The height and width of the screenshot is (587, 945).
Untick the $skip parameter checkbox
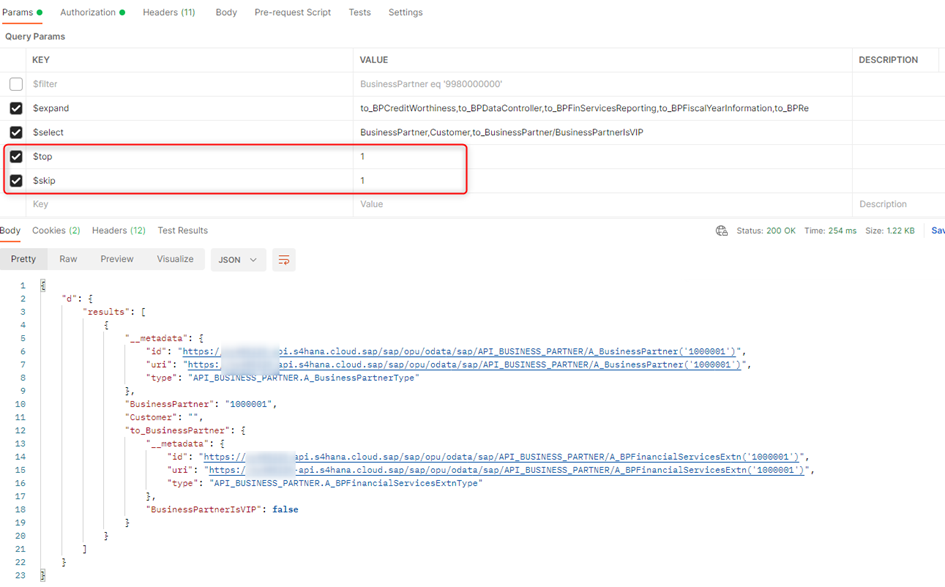click(x=16, y=181)
